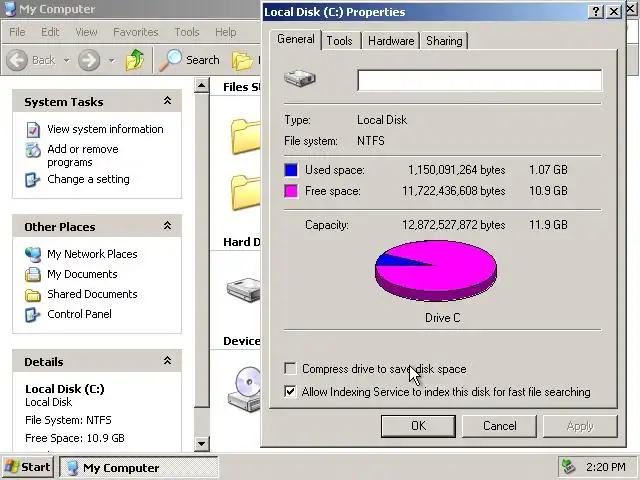
Task: Click Change a setting link
Action: (x=89, y=179)
